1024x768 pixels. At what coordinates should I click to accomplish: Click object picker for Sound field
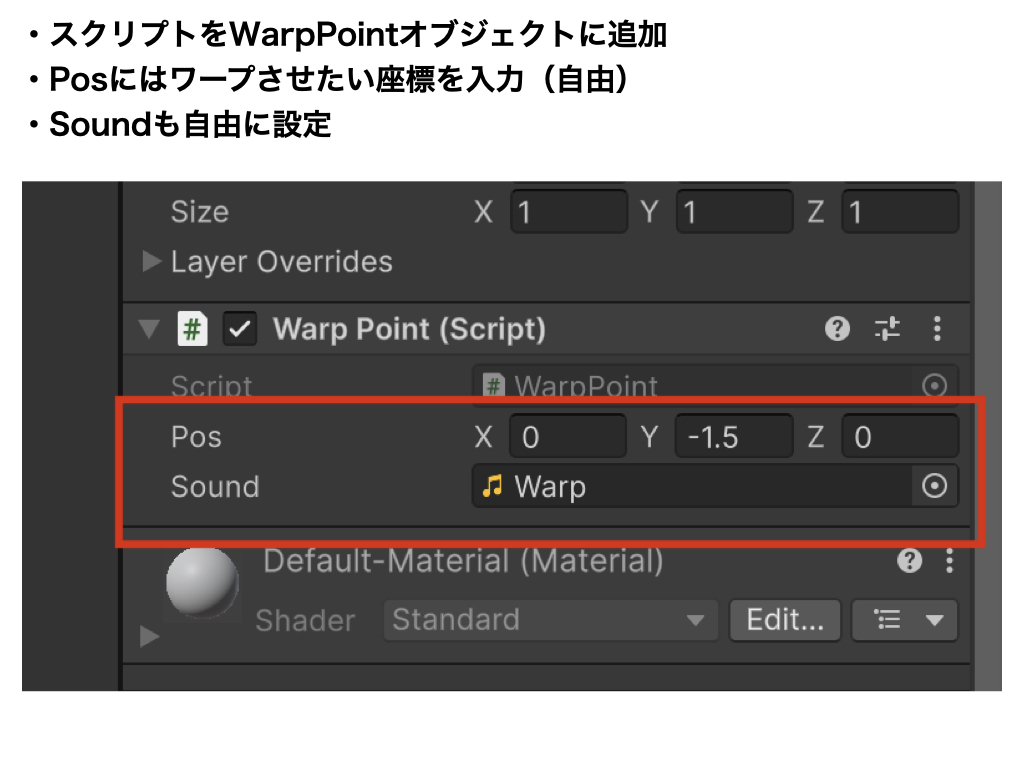pos(934,487)
